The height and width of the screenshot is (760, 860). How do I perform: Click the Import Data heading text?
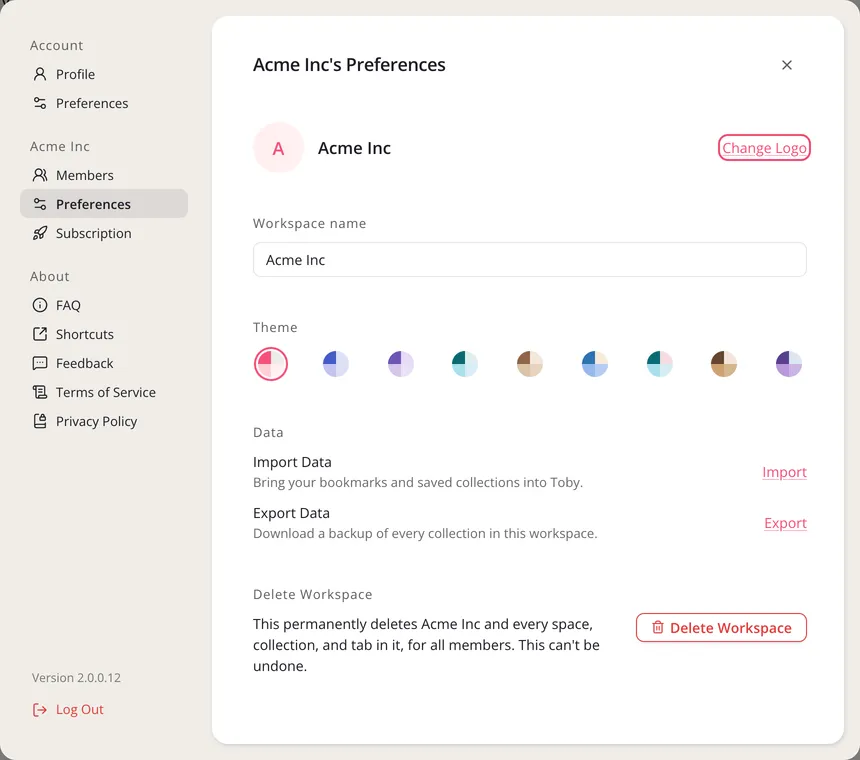pos(292,462)
